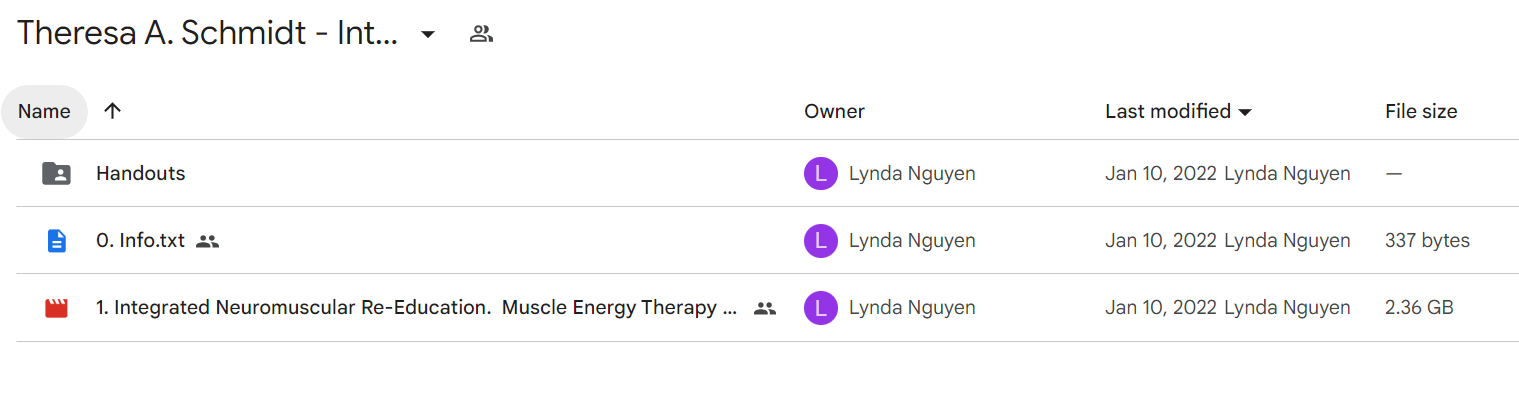The height and width of the screenshot is (415, 1519).
Task: Click the Owner column header
Action: pos(834,111)
